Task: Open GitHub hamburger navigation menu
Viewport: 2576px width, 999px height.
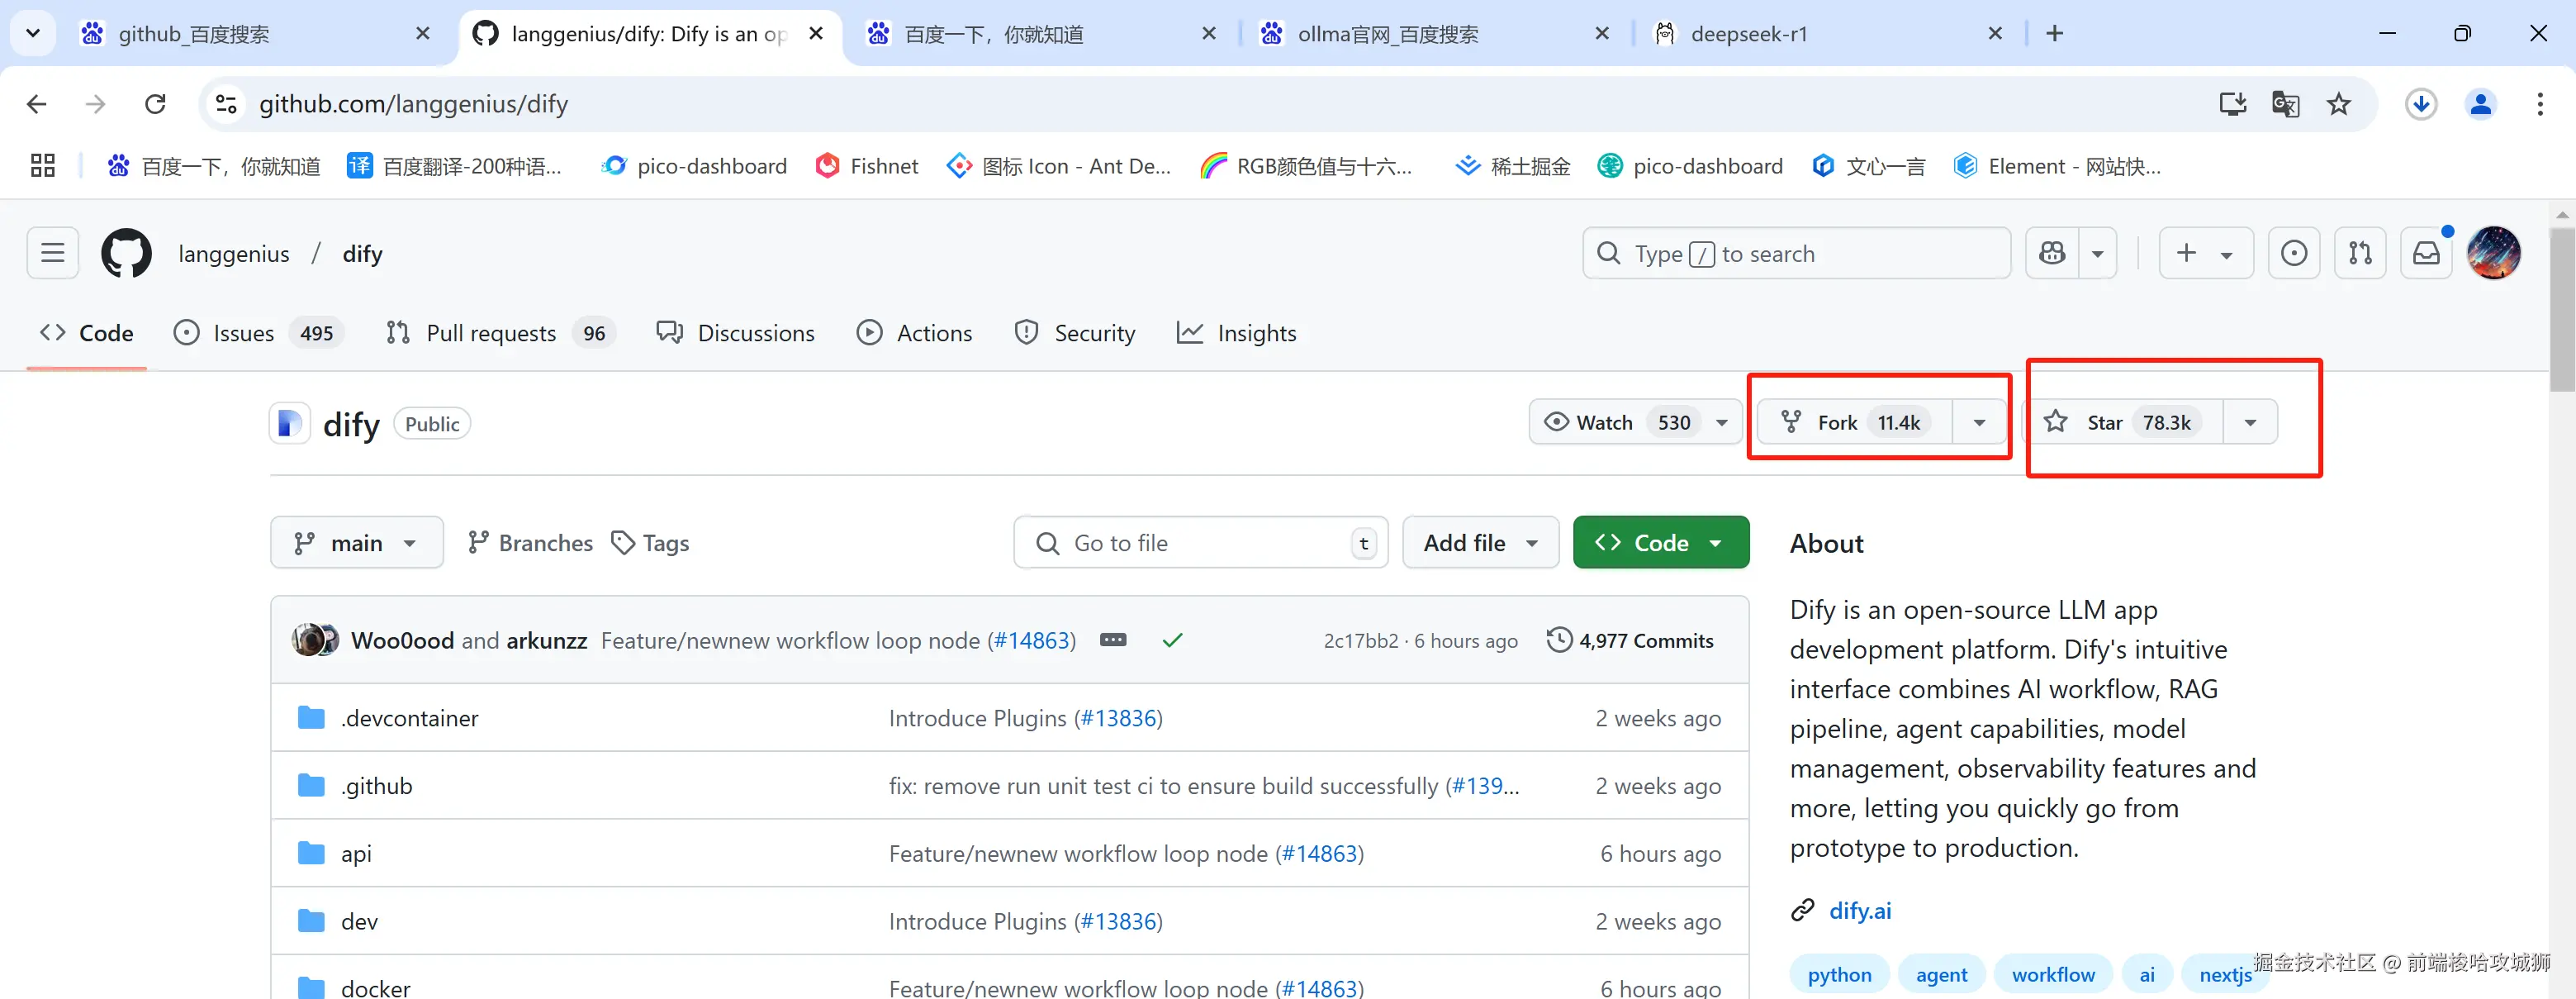Action: pos(53,253)
